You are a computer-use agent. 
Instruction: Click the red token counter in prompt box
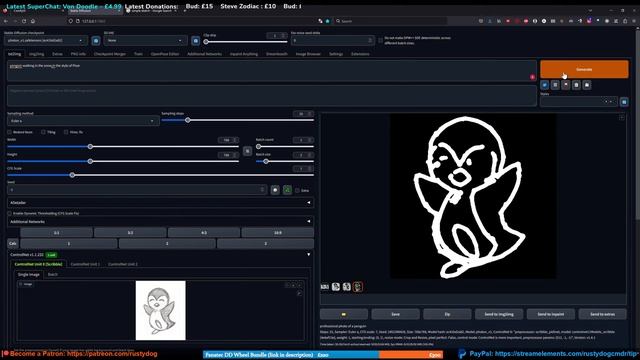pyautogui.click(x=532, y=77)
